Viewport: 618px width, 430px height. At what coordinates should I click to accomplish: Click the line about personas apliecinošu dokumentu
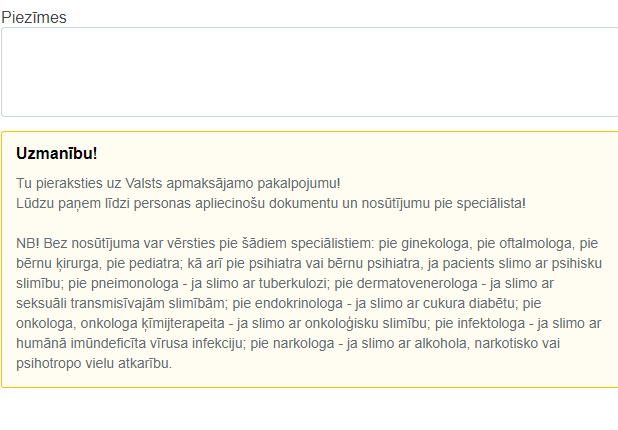[271, 203]
